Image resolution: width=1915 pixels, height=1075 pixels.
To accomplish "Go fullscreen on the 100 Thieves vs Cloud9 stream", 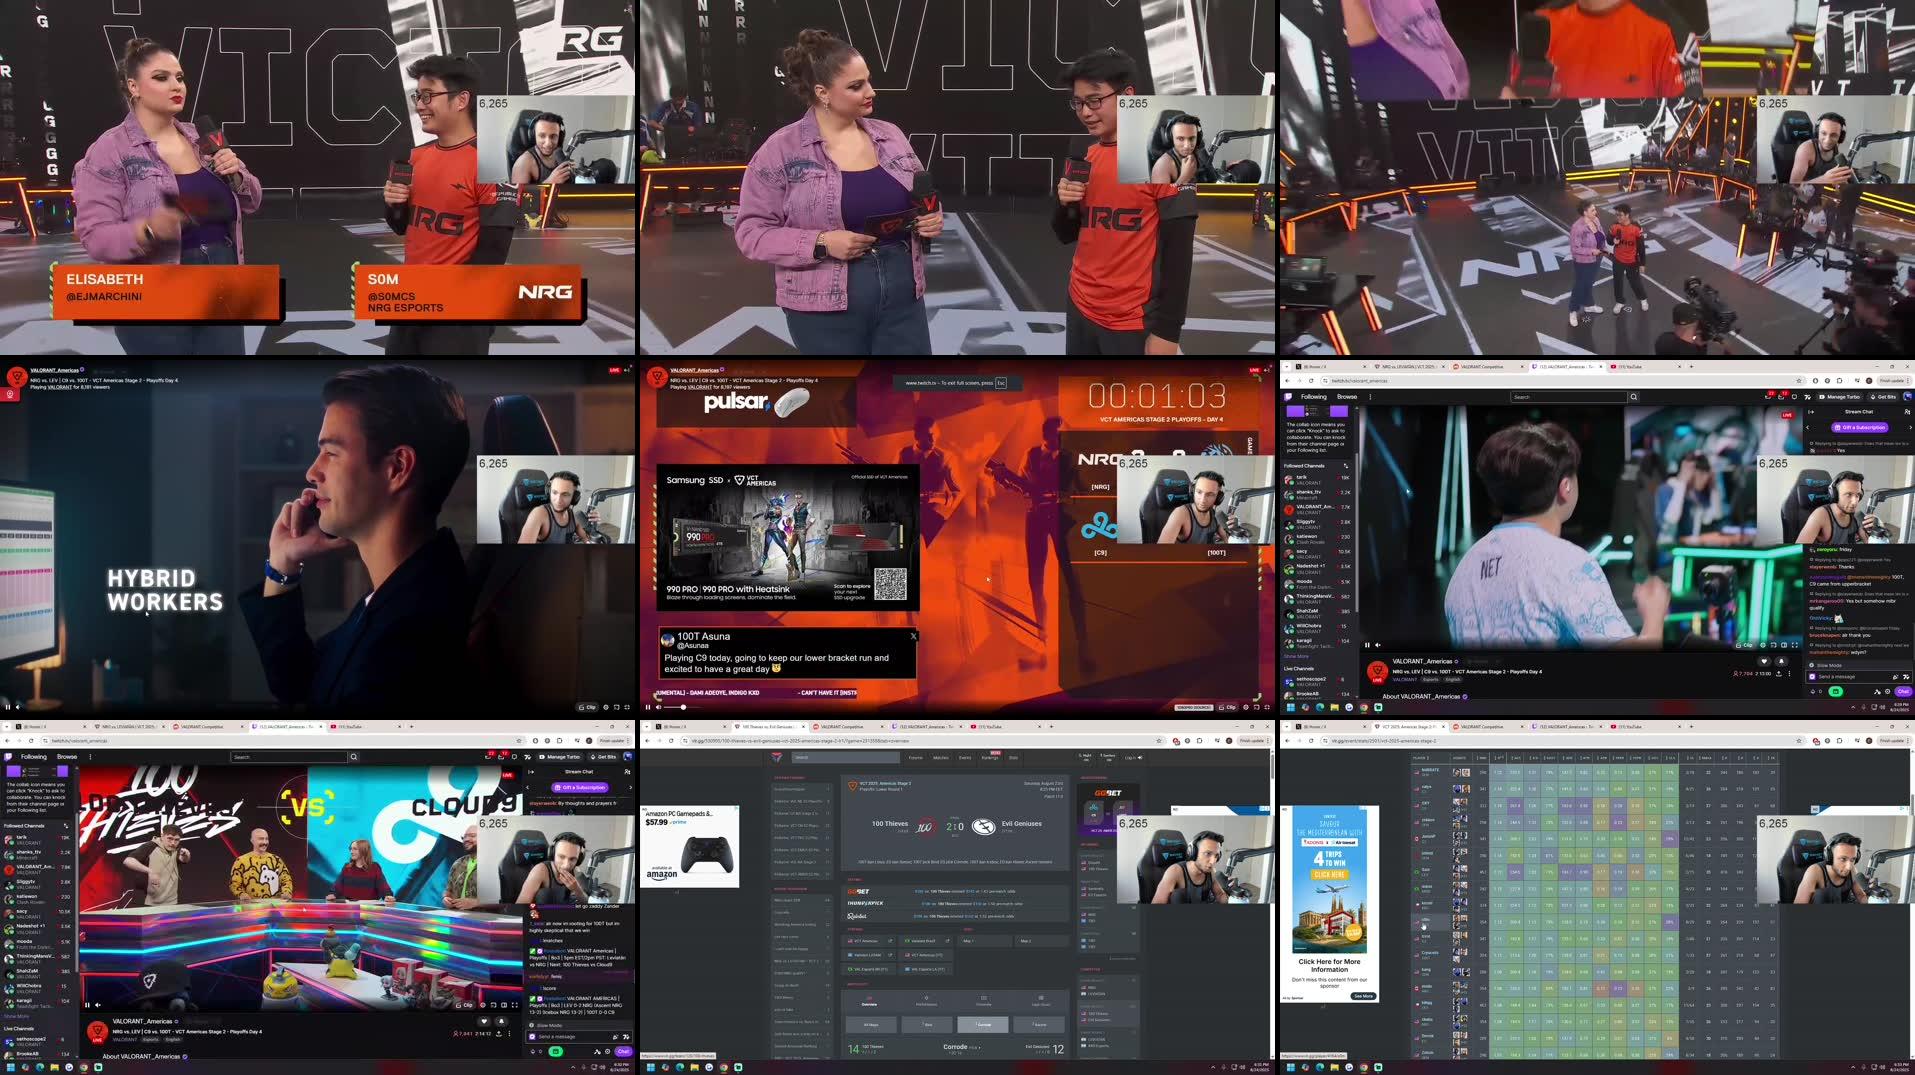I will [x=515, y=1005].
